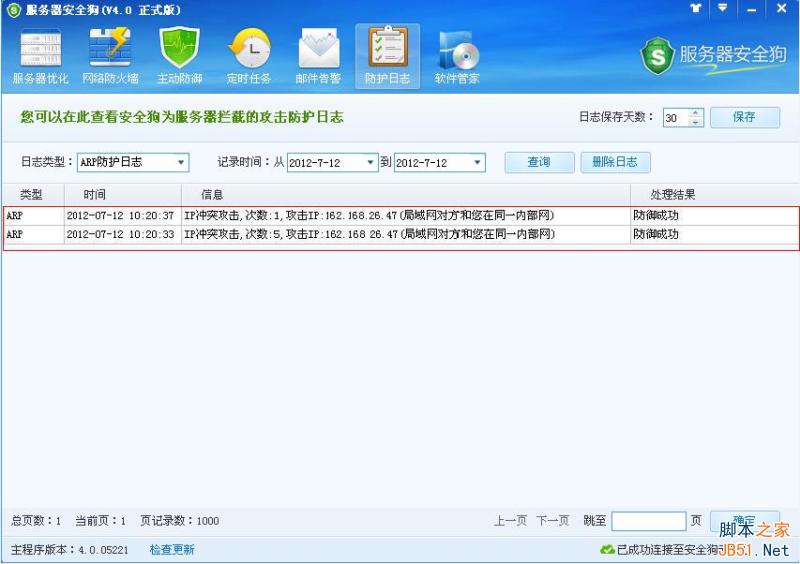
Task: Click the 总页数:1 status text
Action: 36,521
